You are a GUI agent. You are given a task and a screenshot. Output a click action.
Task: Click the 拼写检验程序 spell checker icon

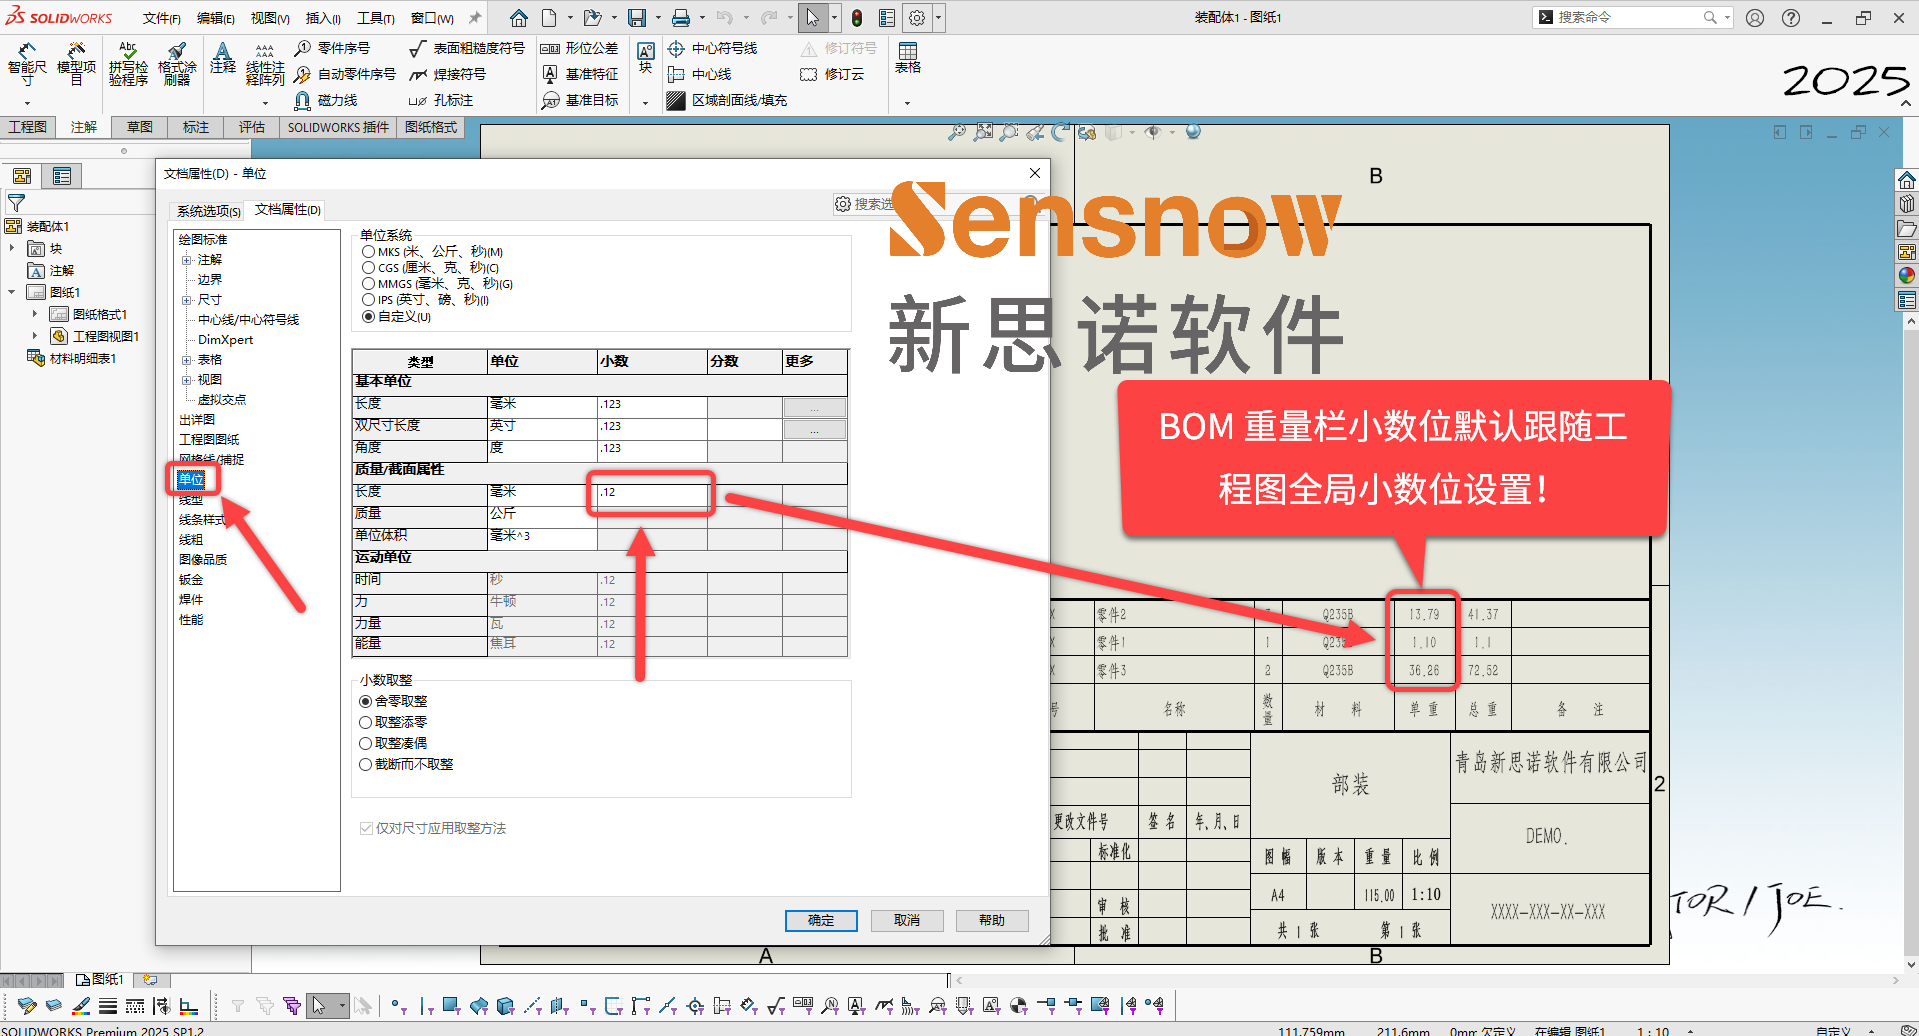[x=128, y=64]
